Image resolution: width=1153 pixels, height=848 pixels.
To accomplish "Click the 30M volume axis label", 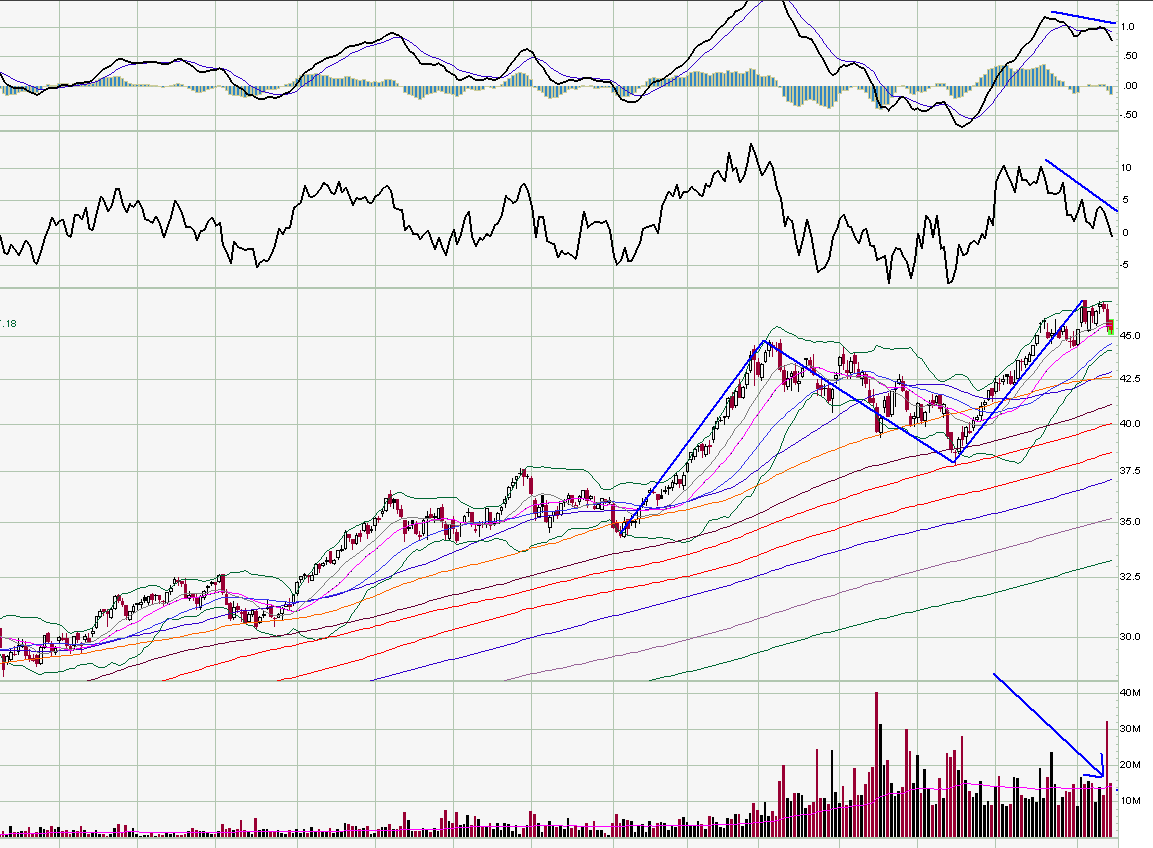I will coord(1130,729).
